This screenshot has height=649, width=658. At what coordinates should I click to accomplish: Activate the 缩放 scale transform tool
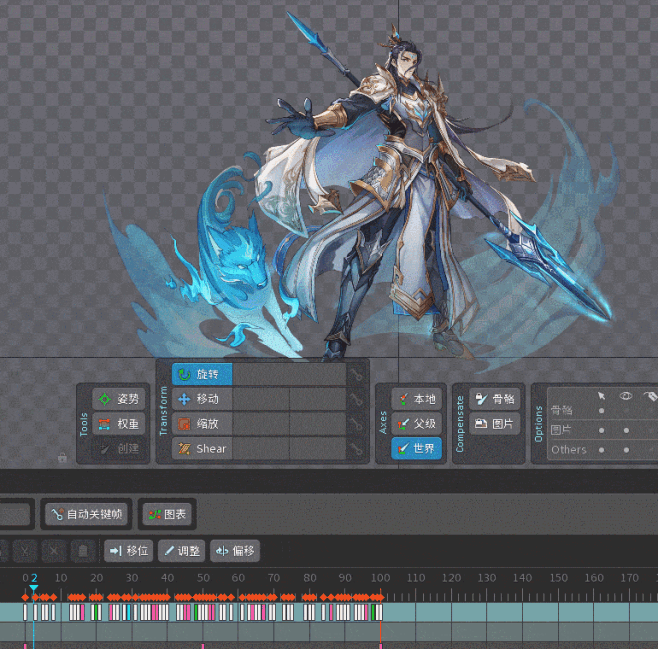[202, 424]
